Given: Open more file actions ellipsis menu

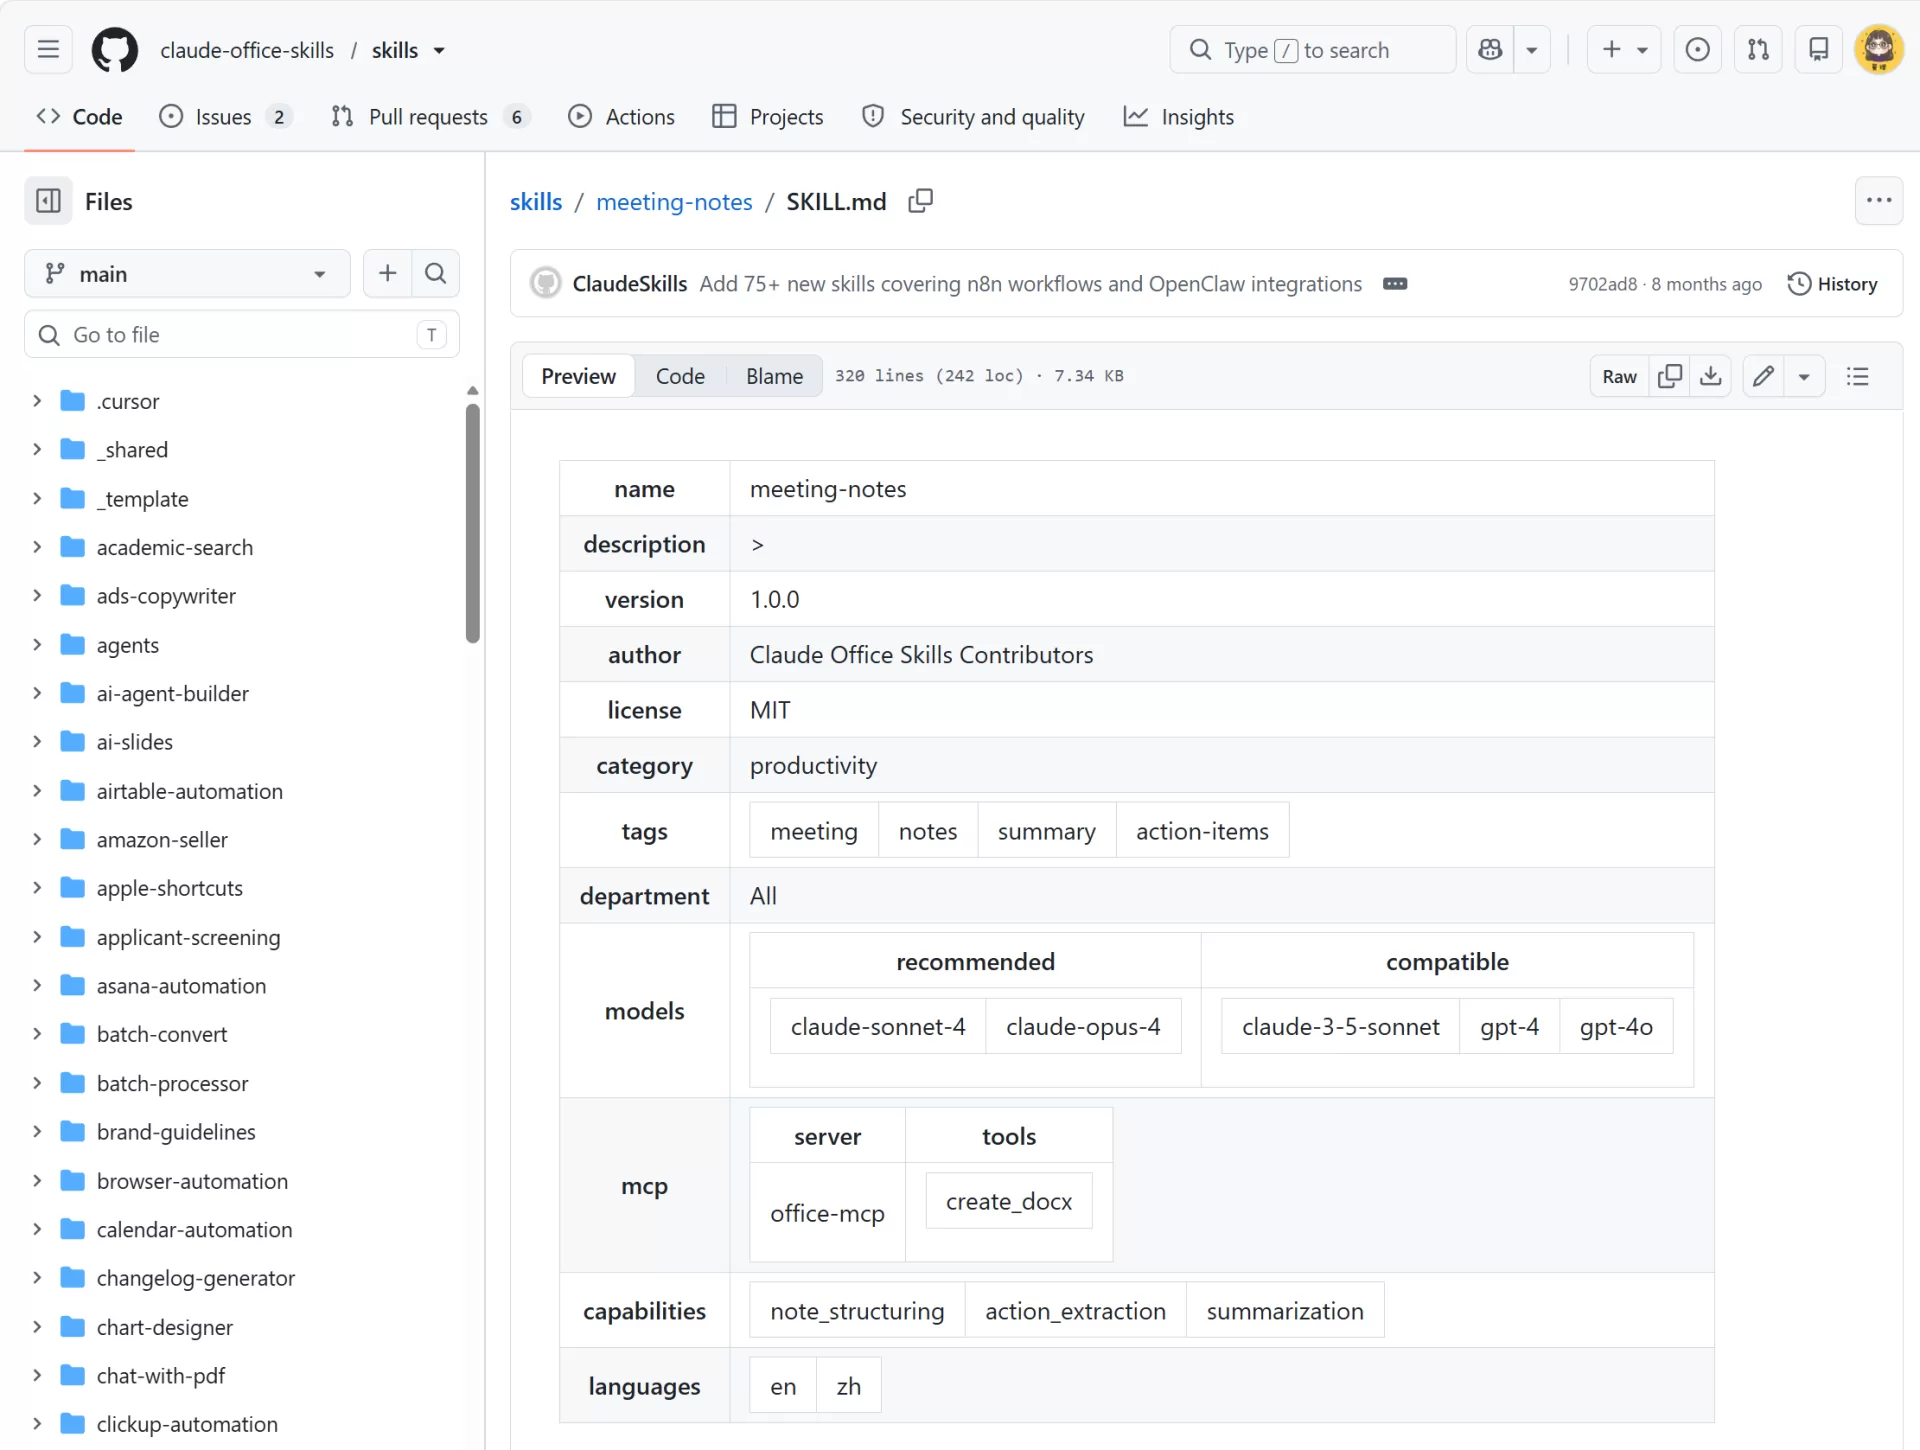Looking at the screenshot, I should click(x=1879, y=201).
